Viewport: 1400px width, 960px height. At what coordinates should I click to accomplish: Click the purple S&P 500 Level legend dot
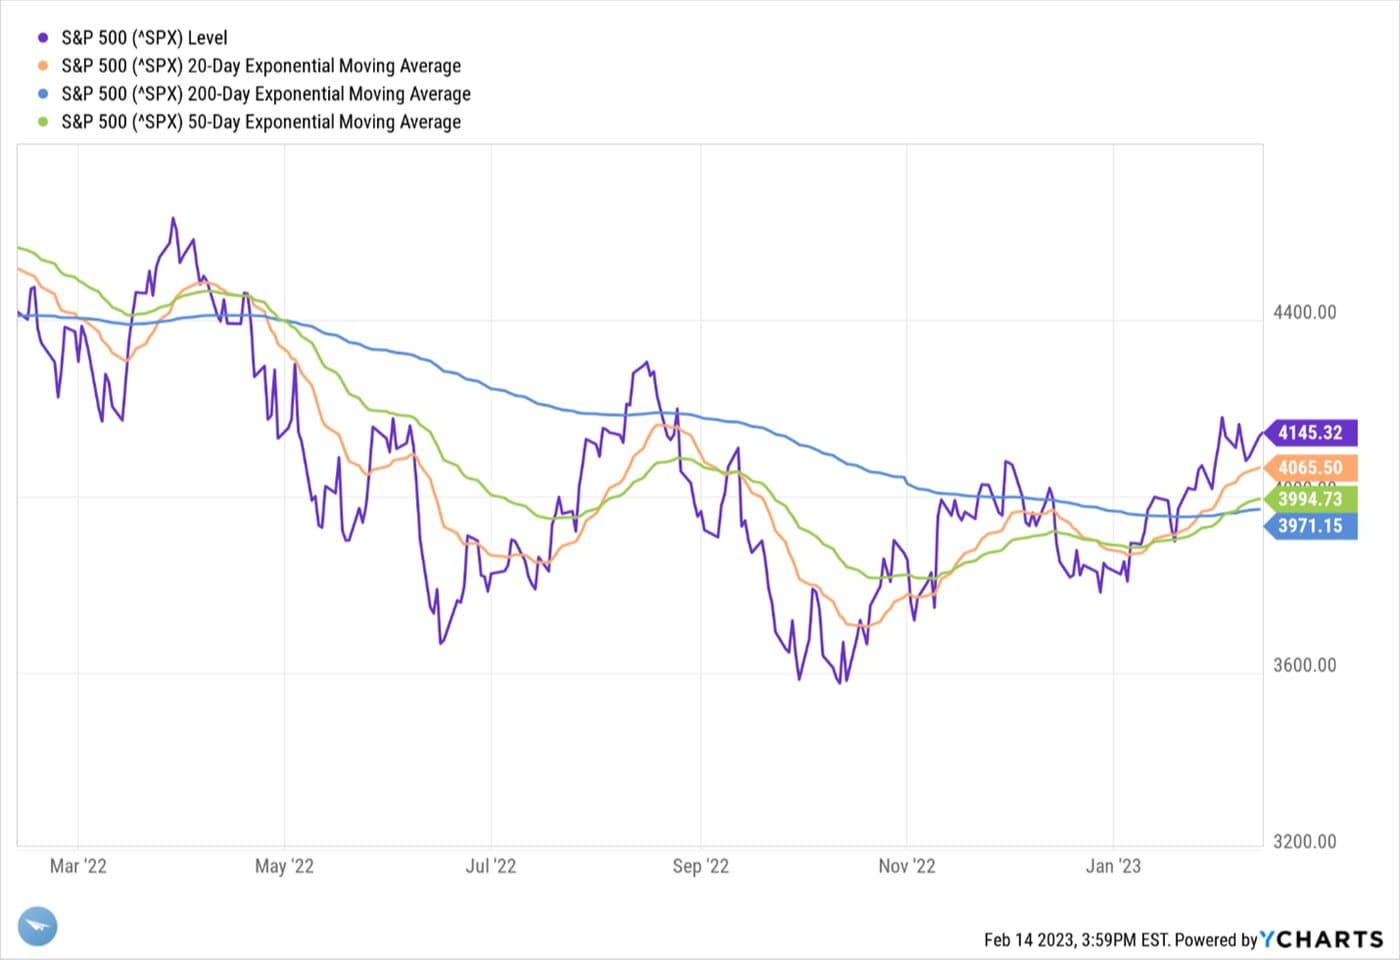43,38
